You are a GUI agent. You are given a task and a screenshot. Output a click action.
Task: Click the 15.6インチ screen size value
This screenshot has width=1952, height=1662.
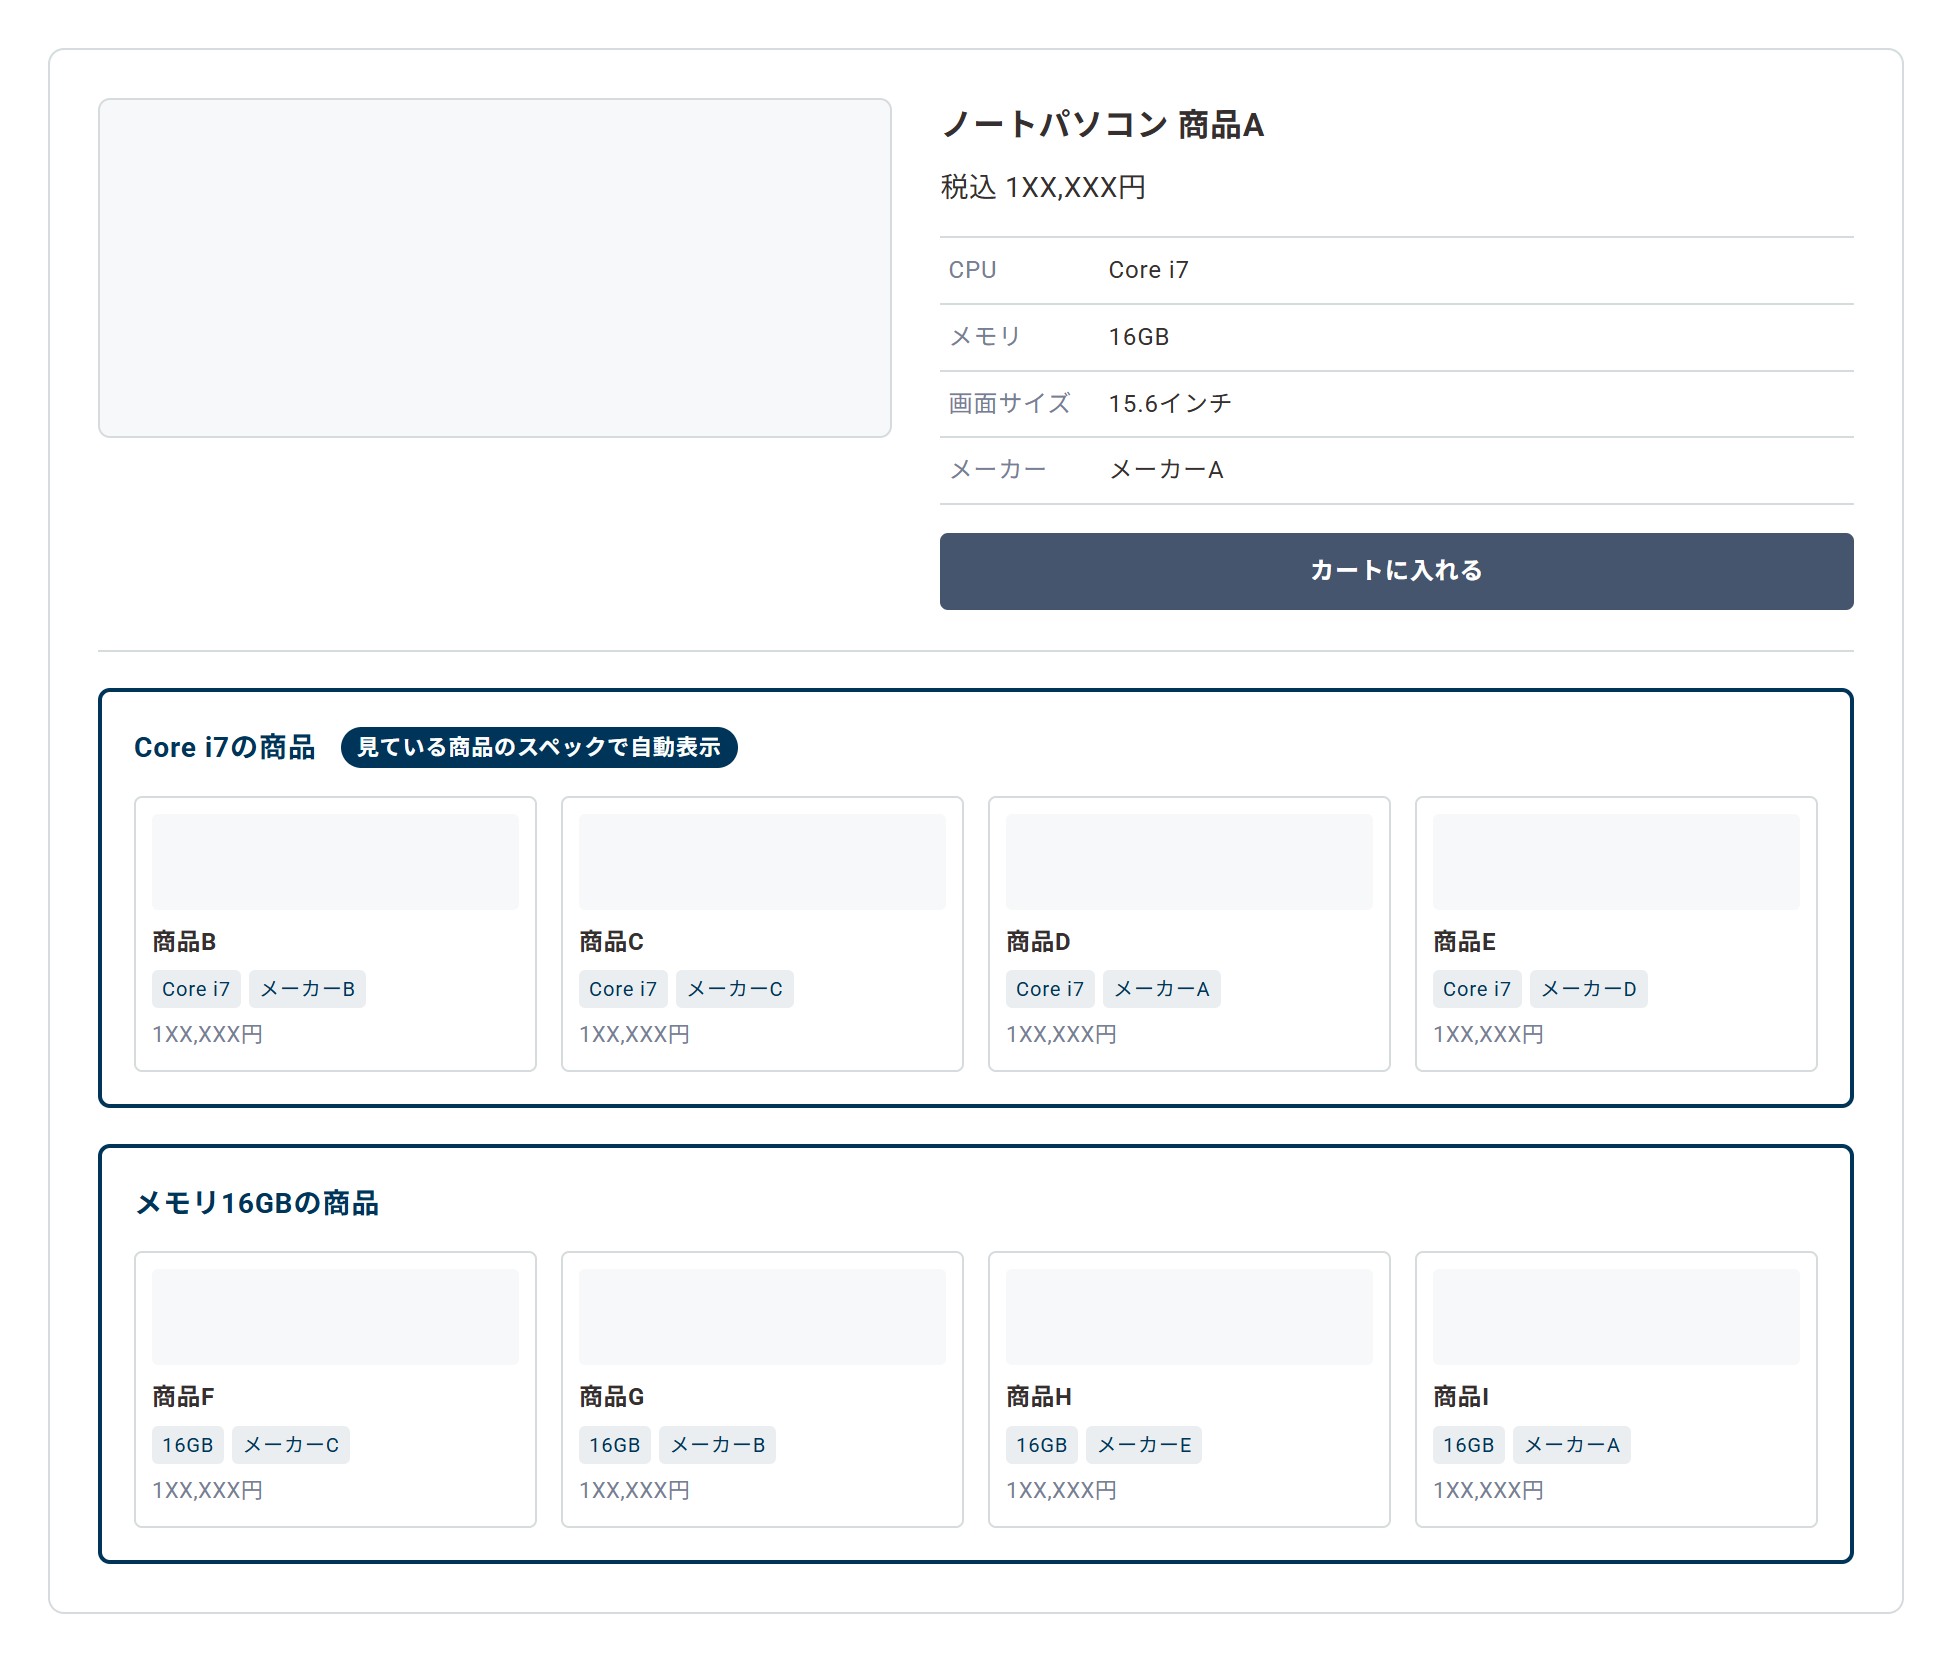coord(1170,403)
